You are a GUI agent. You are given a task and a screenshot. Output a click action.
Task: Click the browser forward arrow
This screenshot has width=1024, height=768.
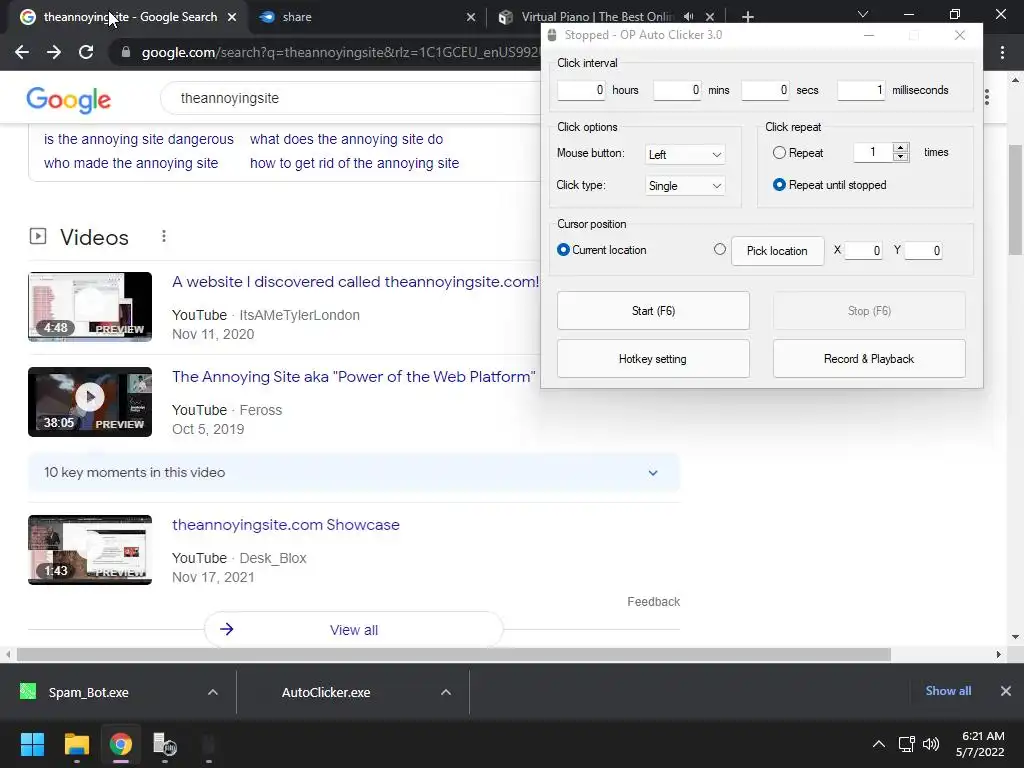(x=54, y=52)
